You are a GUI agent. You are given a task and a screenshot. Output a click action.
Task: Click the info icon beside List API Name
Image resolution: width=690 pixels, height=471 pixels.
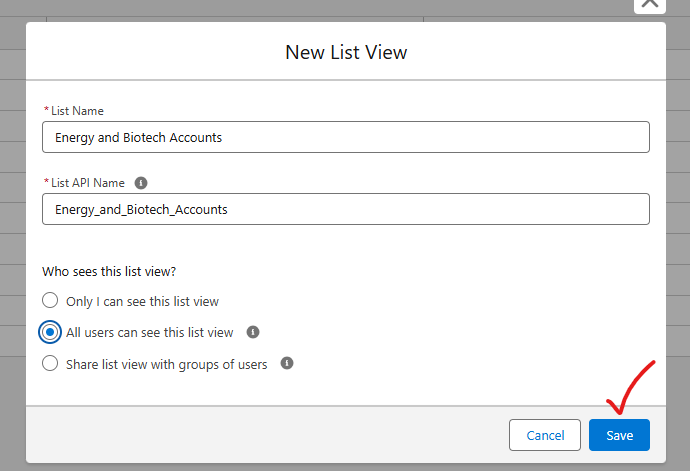tap(141, 183)
